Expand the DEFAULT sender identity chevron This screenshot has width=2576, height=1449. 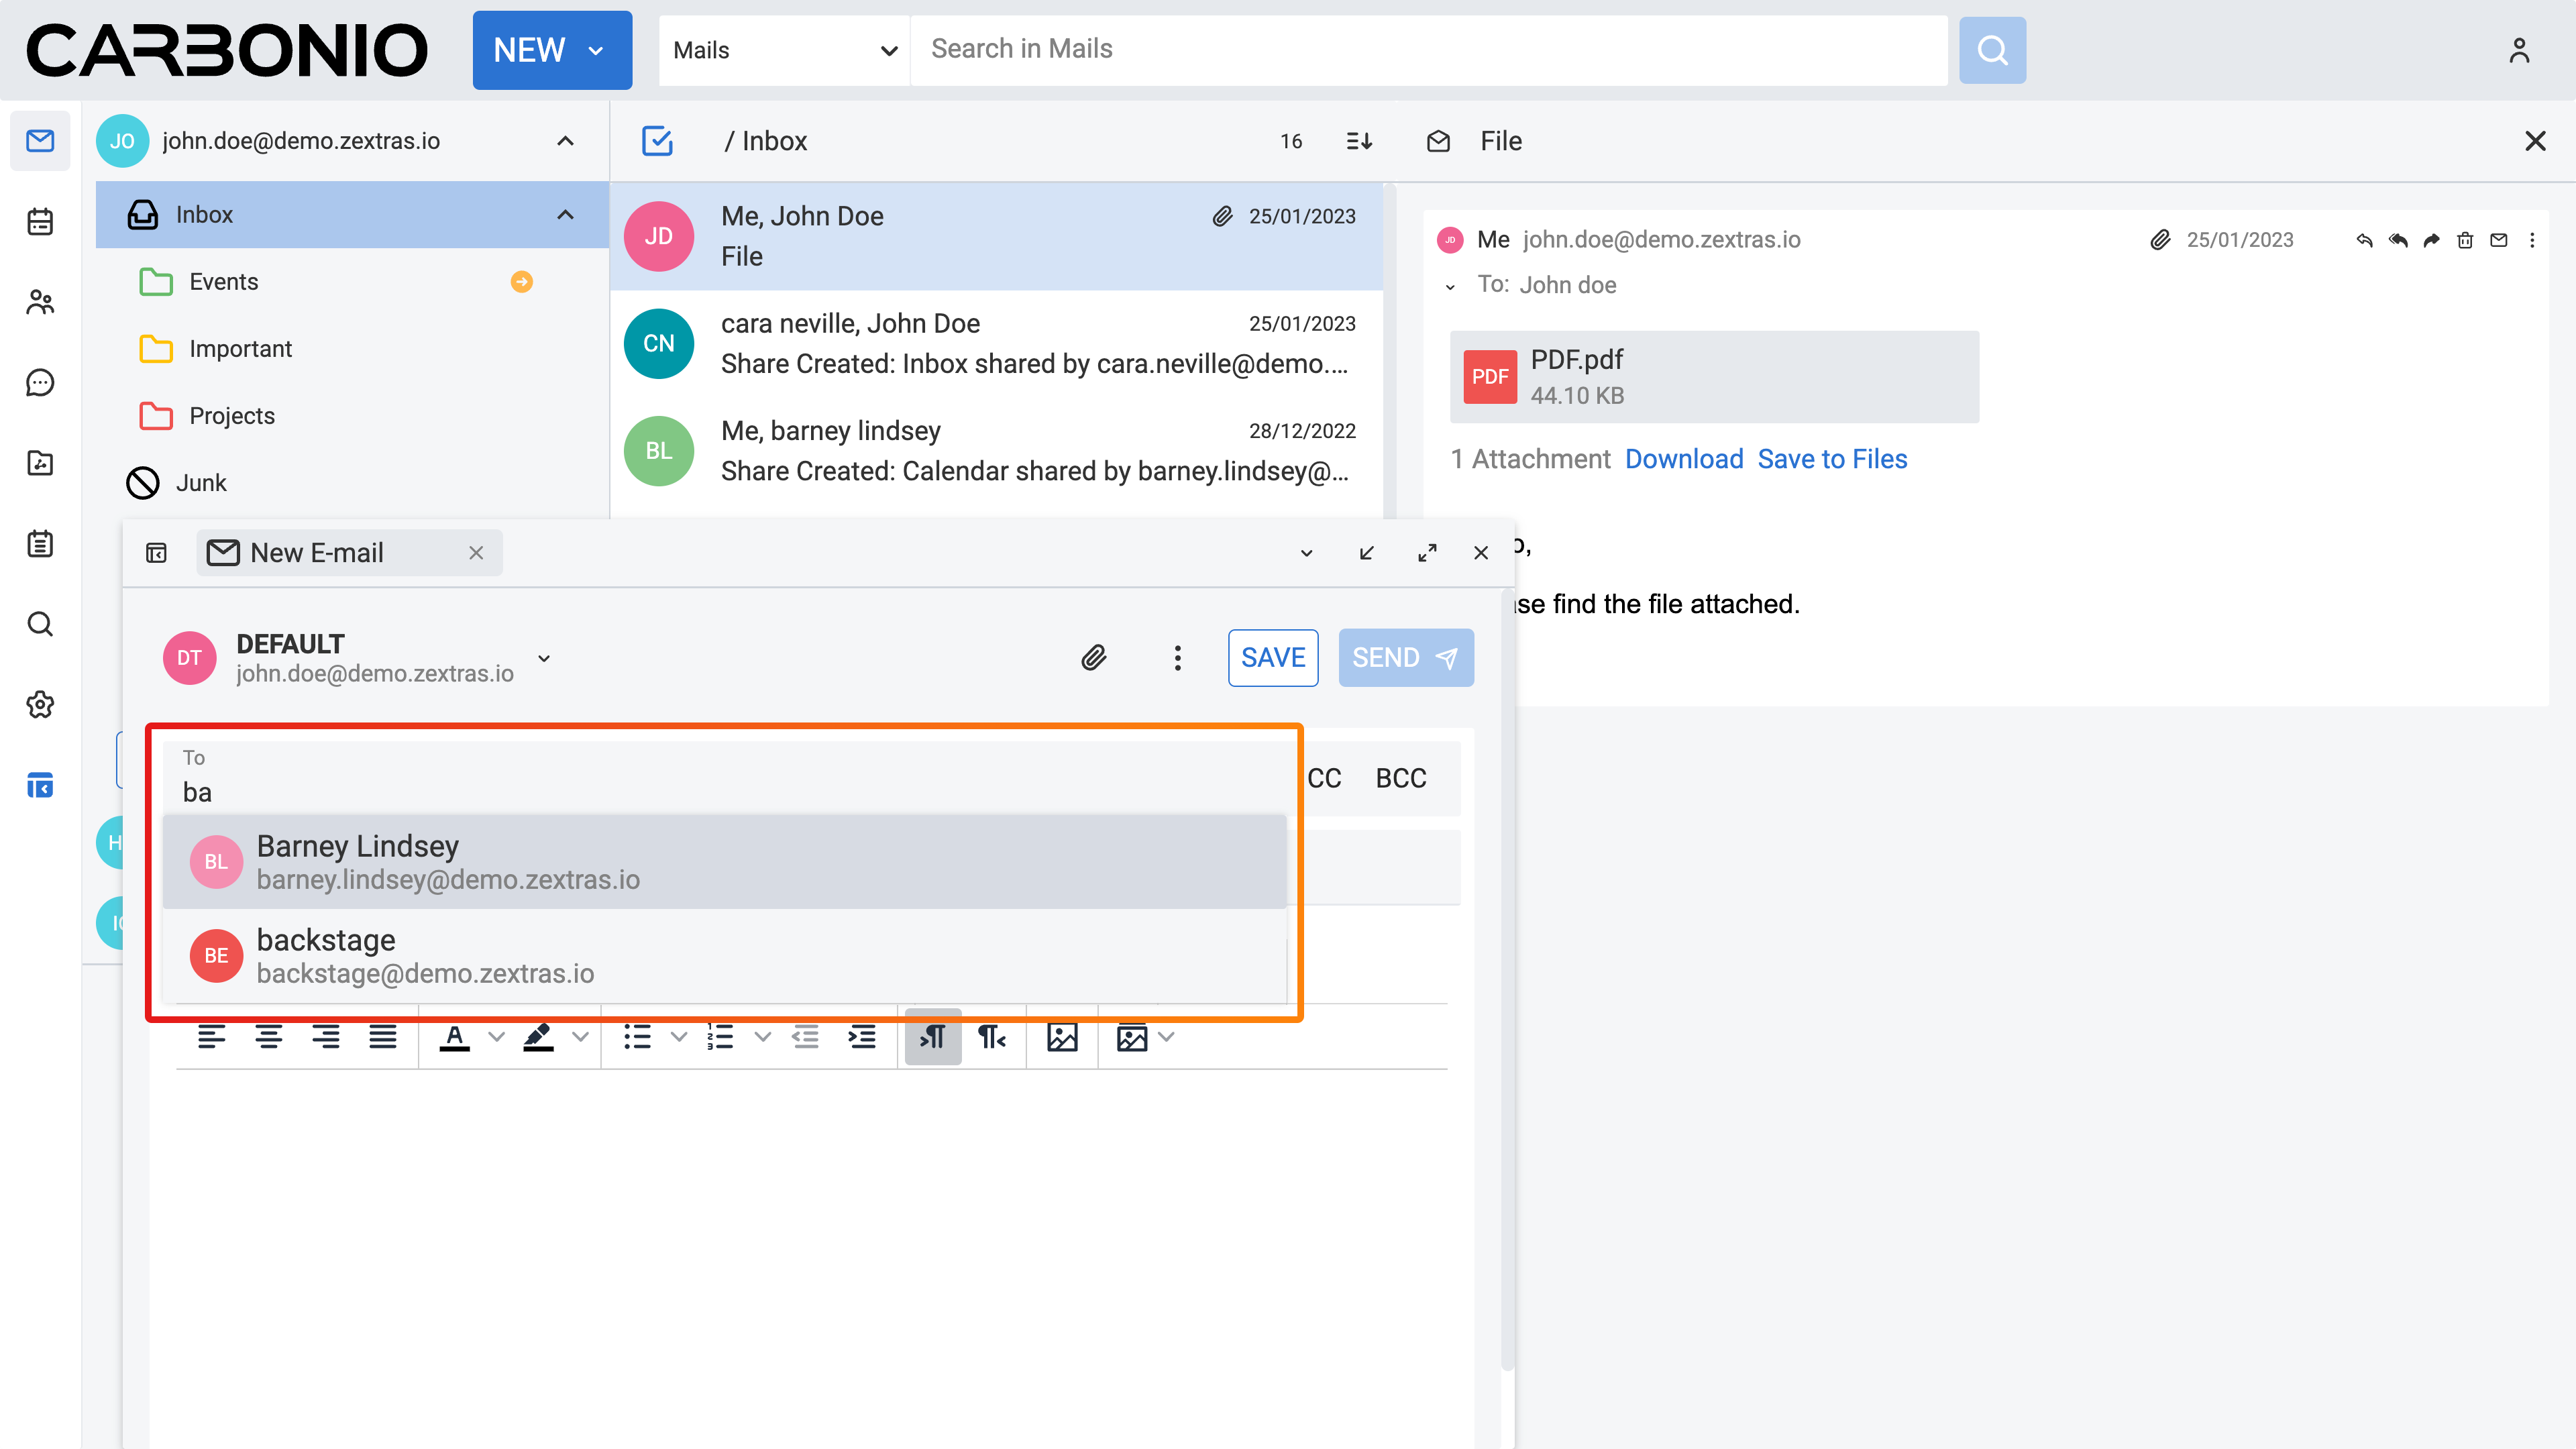pyautogui.click(x=544, y=658)
